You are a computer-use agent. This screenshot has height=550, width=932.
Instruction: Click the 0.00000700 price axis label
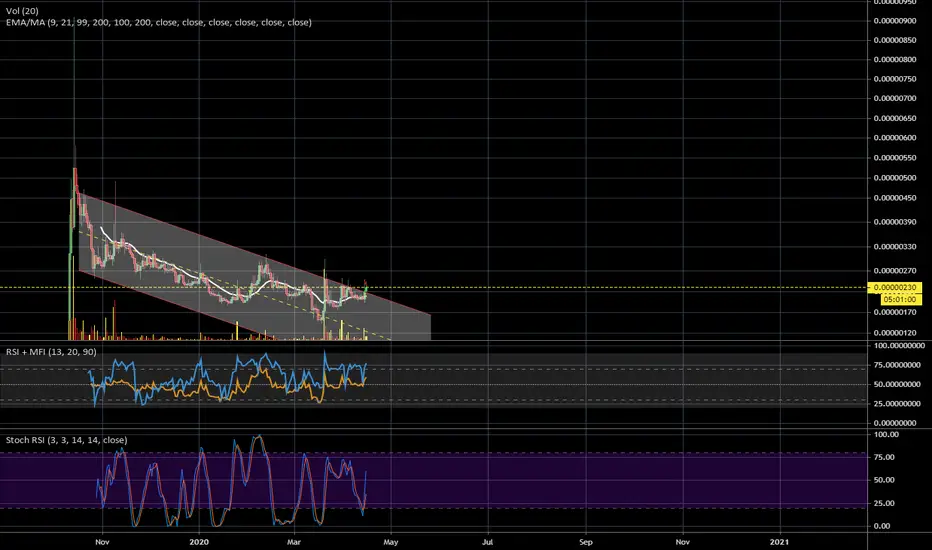pos(895,99)
